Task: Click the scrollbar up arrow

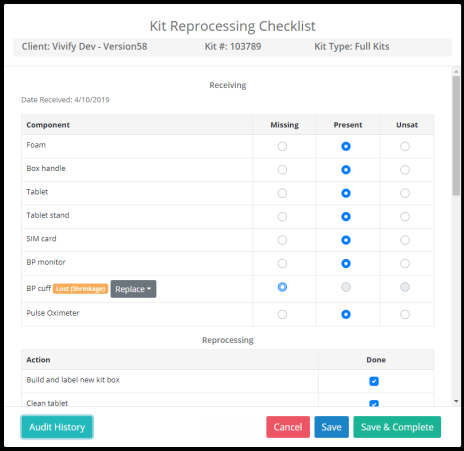Action: [x=456, y=72]
